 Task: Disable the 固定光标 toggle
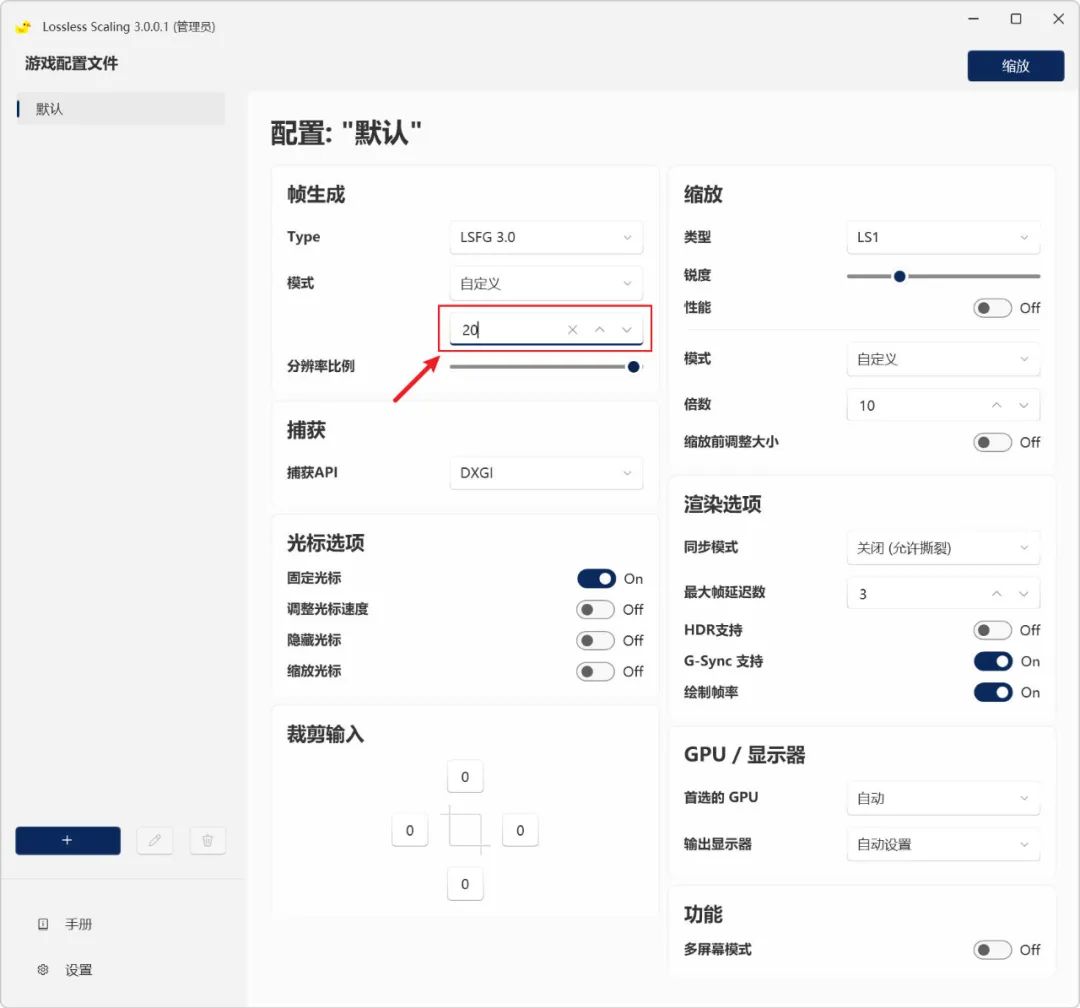[x=596, y=579]
